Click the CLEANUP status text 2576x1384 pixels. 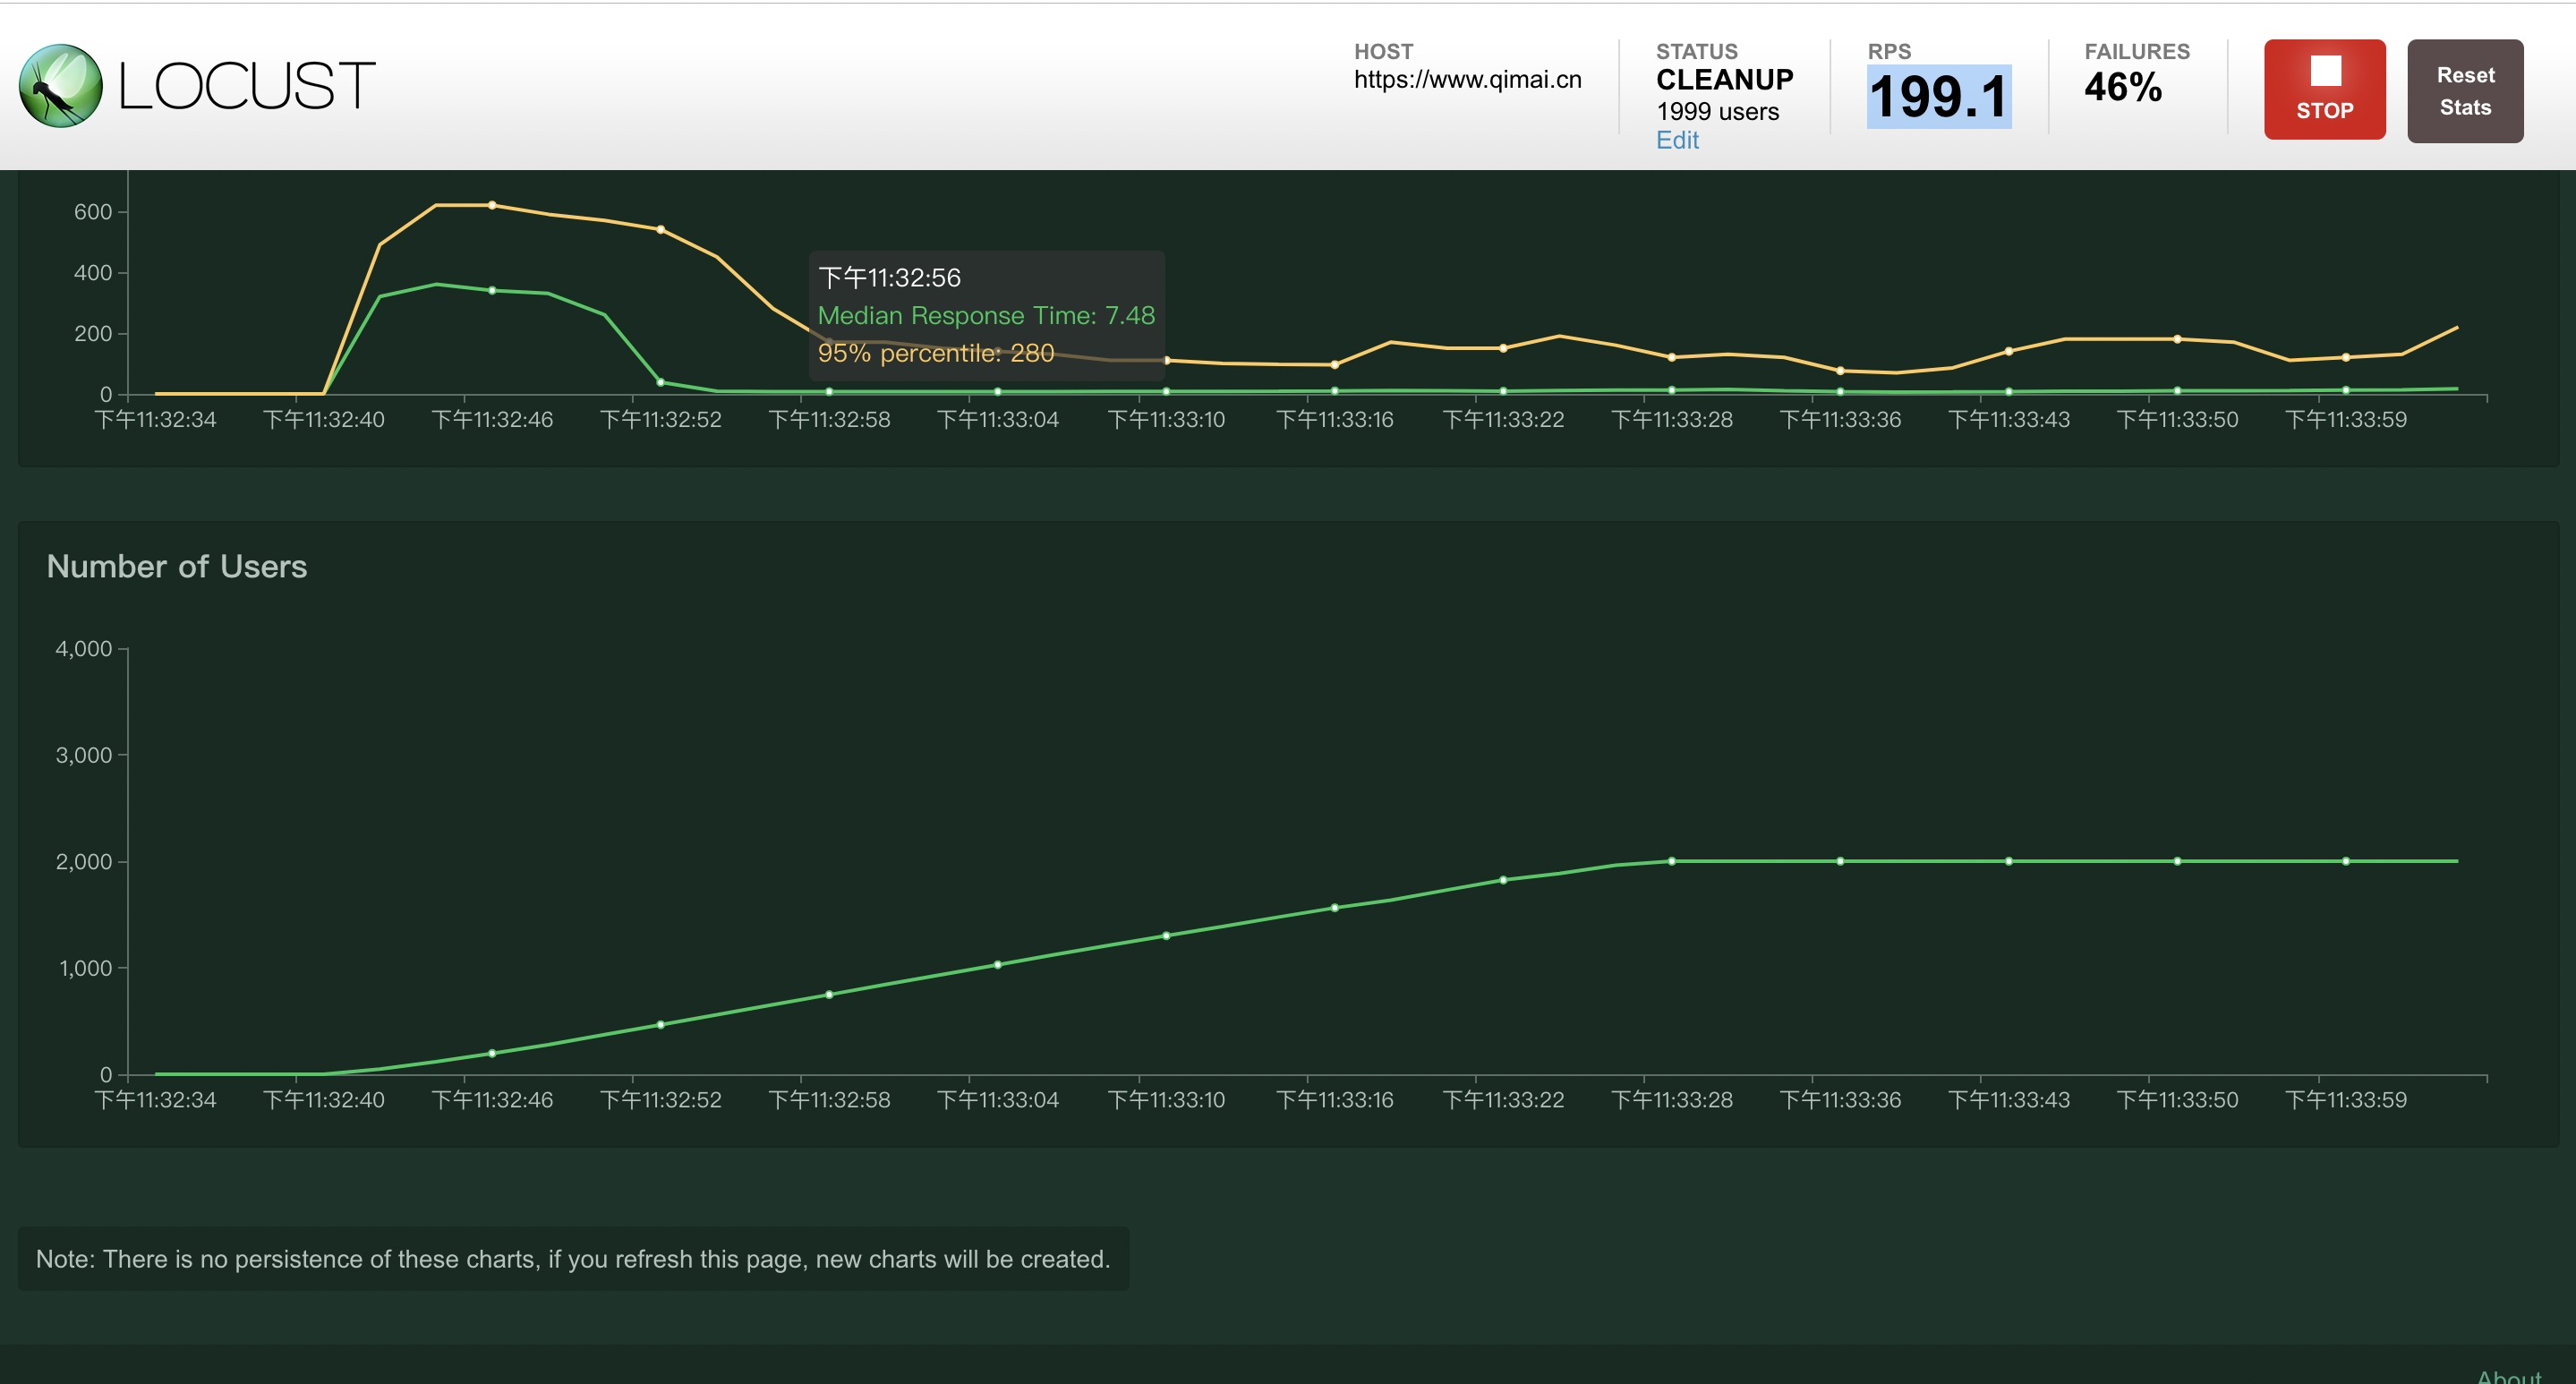tap(1724, 79)
